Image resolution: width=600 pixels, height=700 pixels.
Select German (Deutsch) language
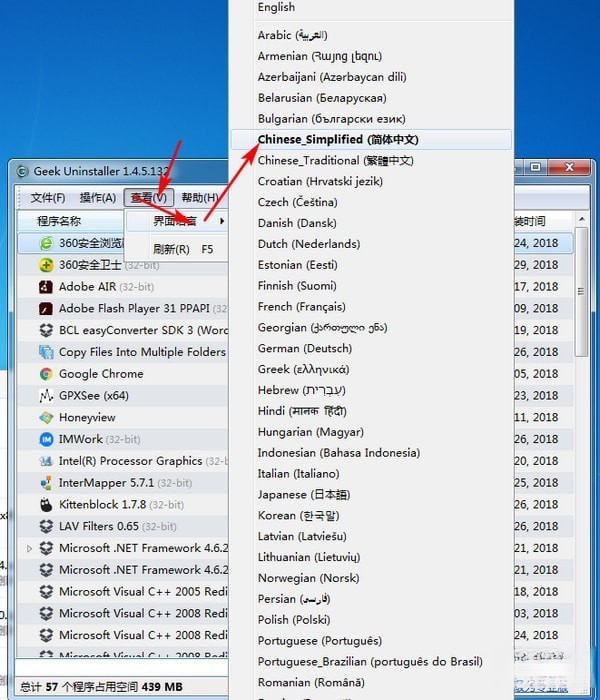[371, 349]
